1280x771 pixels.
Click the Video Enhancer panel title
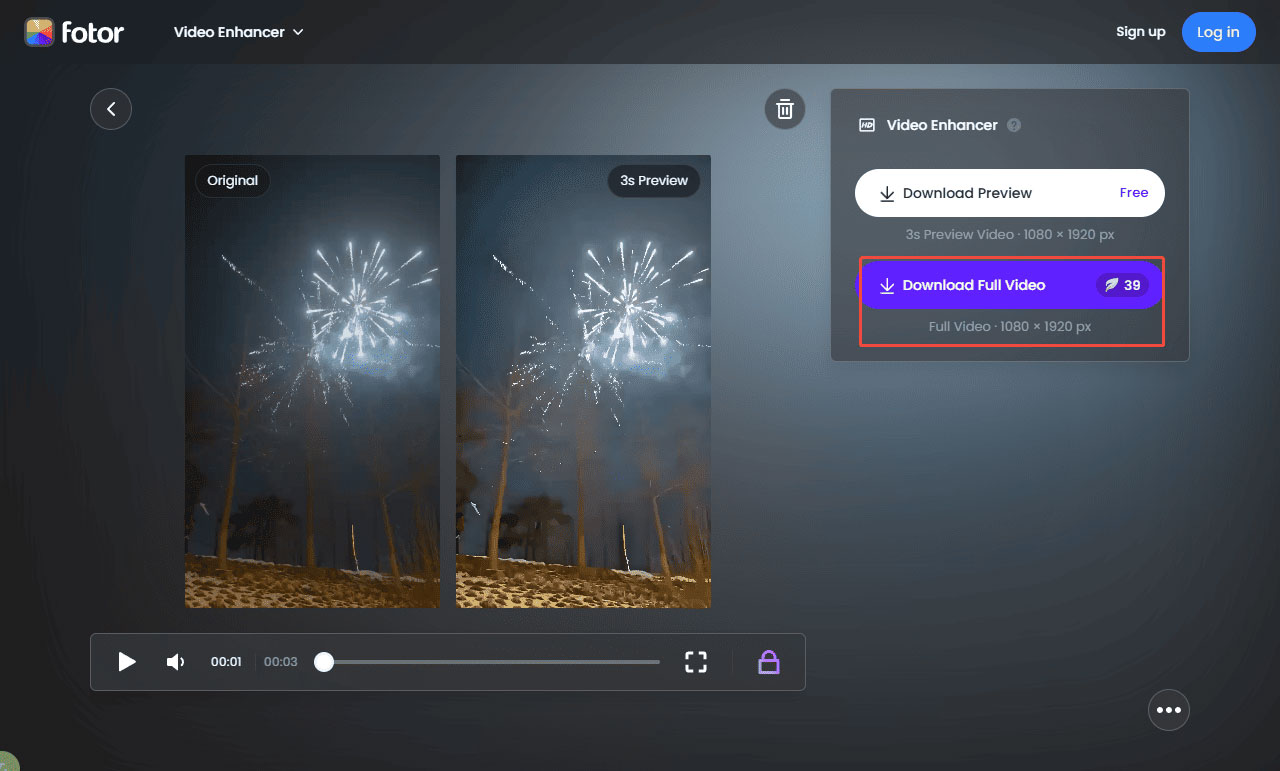pos(942,125)
